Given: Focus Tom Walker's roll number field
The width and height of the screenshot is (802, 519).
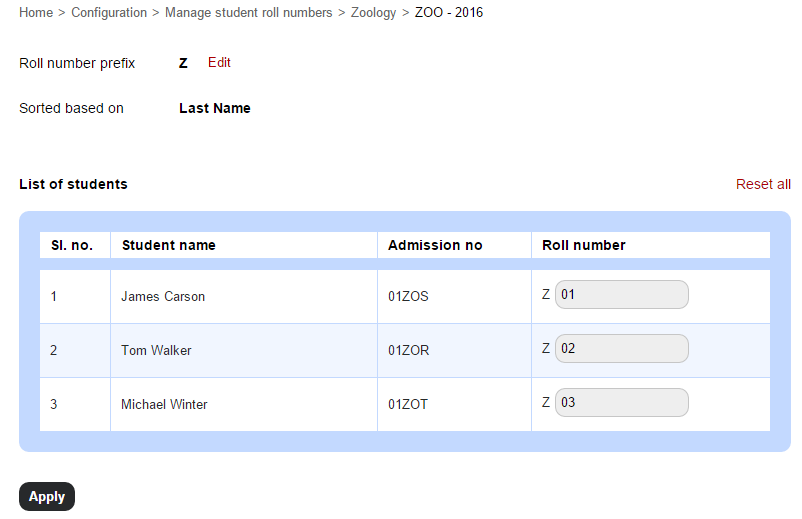Looking at the screenshot, I should (621, 349).
